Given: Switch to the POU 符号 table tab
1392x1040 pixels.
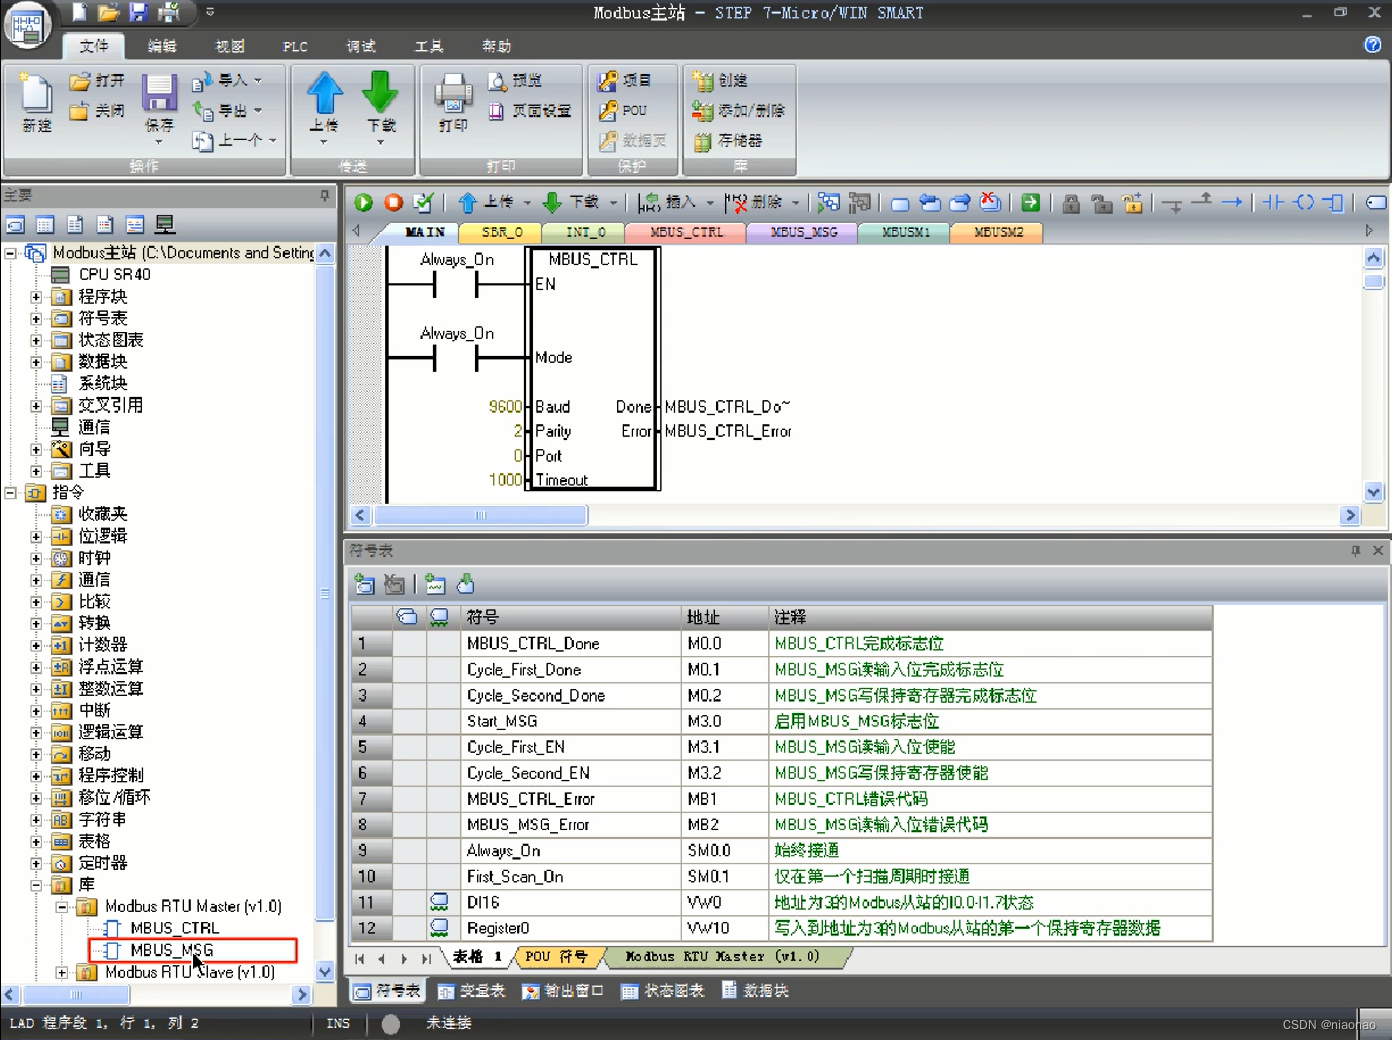Looking at the screenshot, I should tap(556, 957).
